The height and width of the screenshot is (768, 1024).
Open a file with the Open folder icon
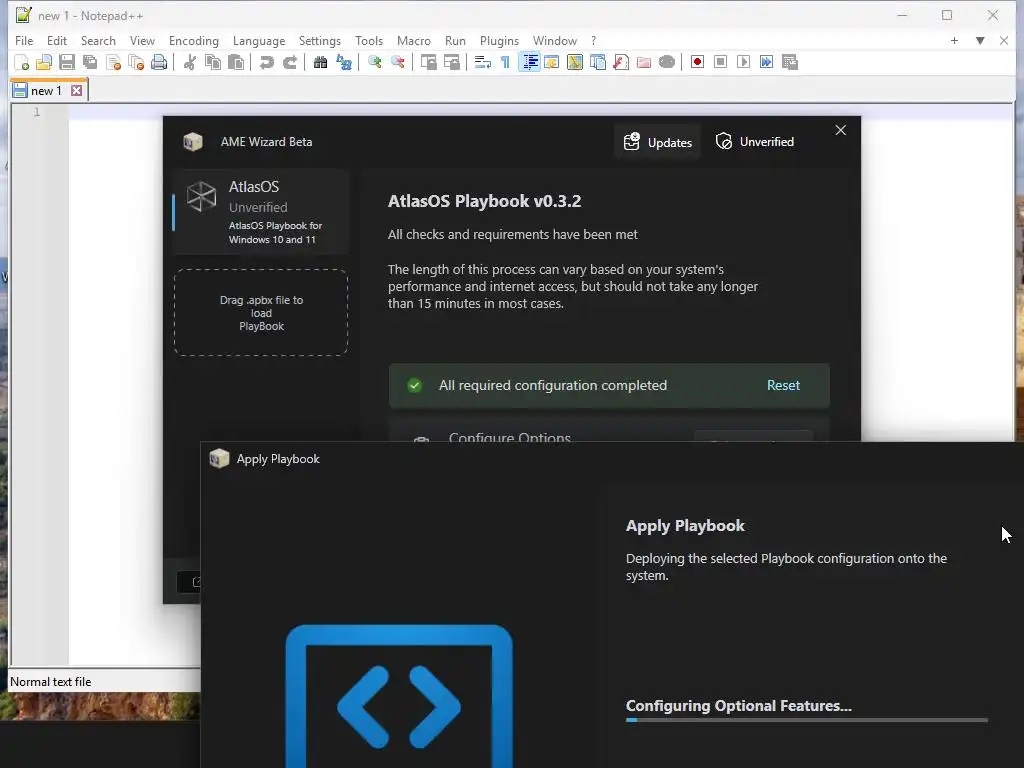[44, 62]
